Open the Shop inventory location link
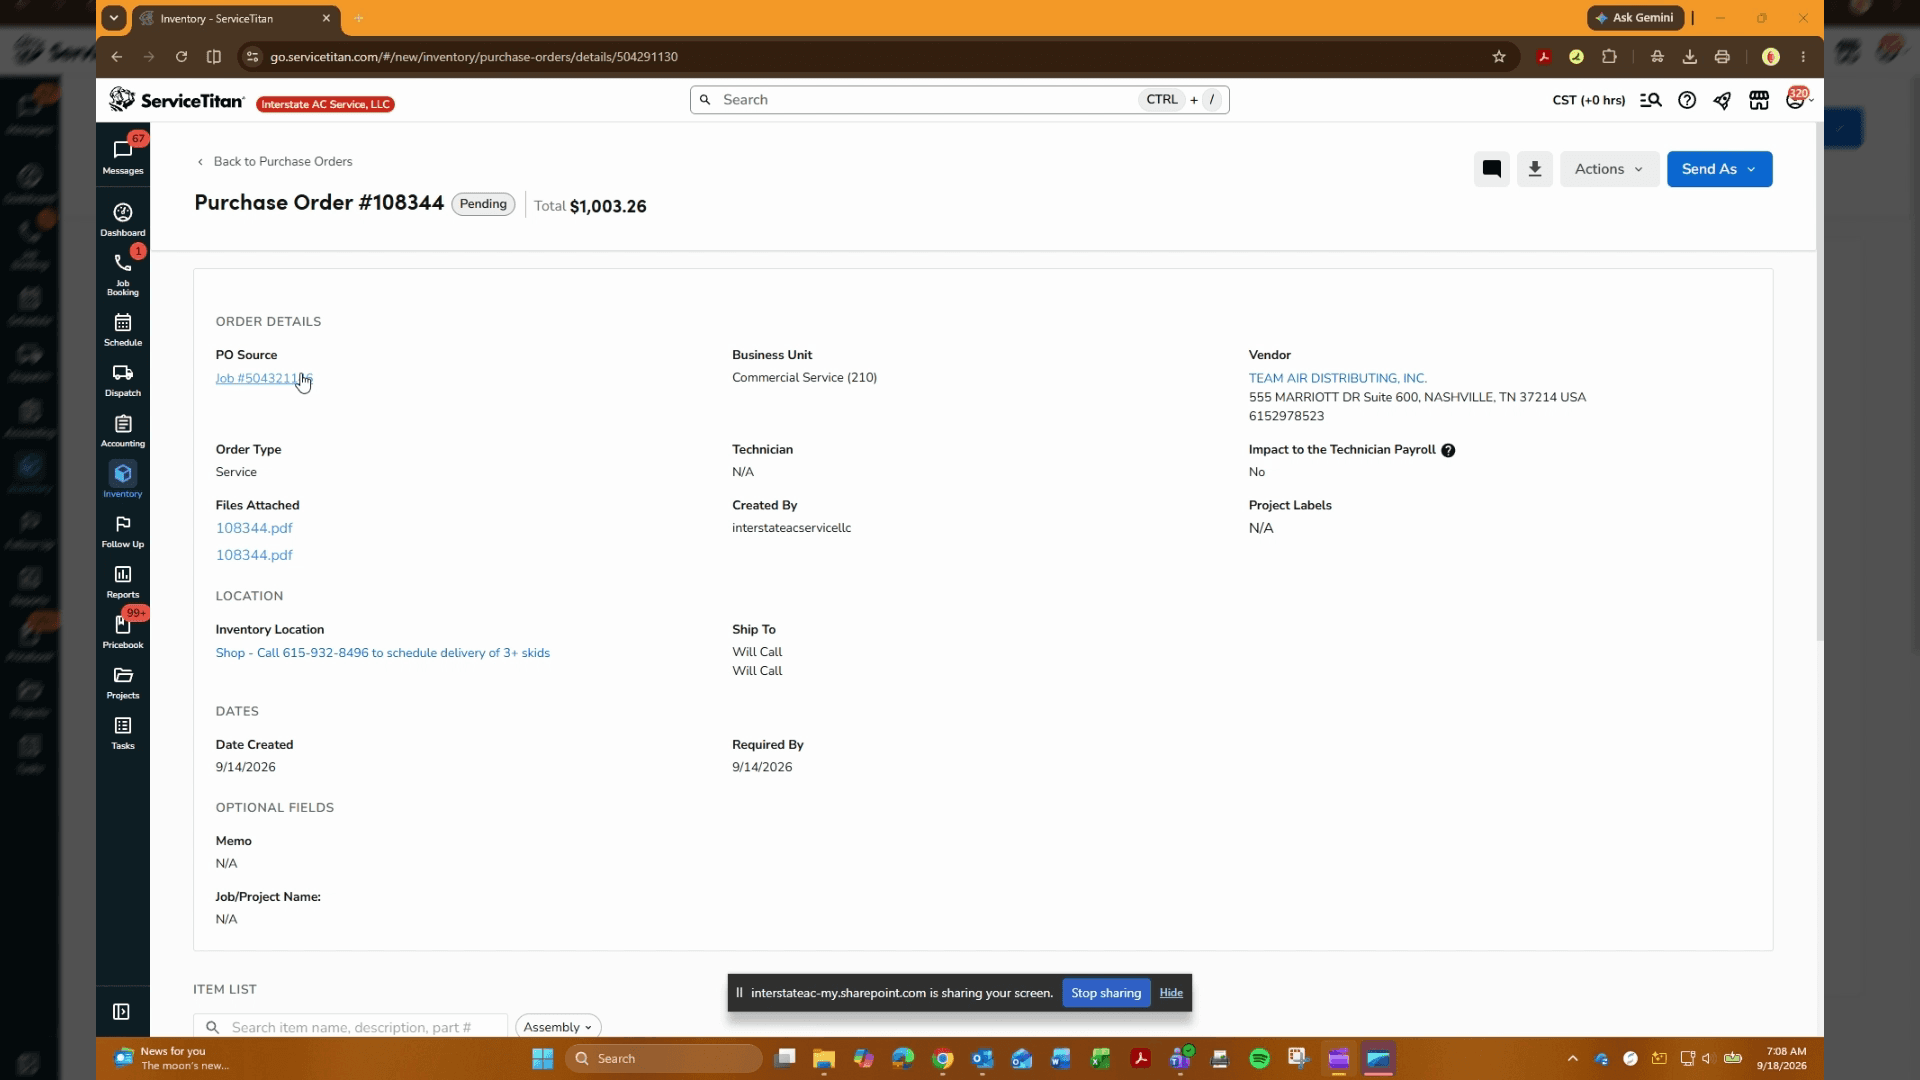Viewport: 1920px width, 1080px height. tap(382, 653)
